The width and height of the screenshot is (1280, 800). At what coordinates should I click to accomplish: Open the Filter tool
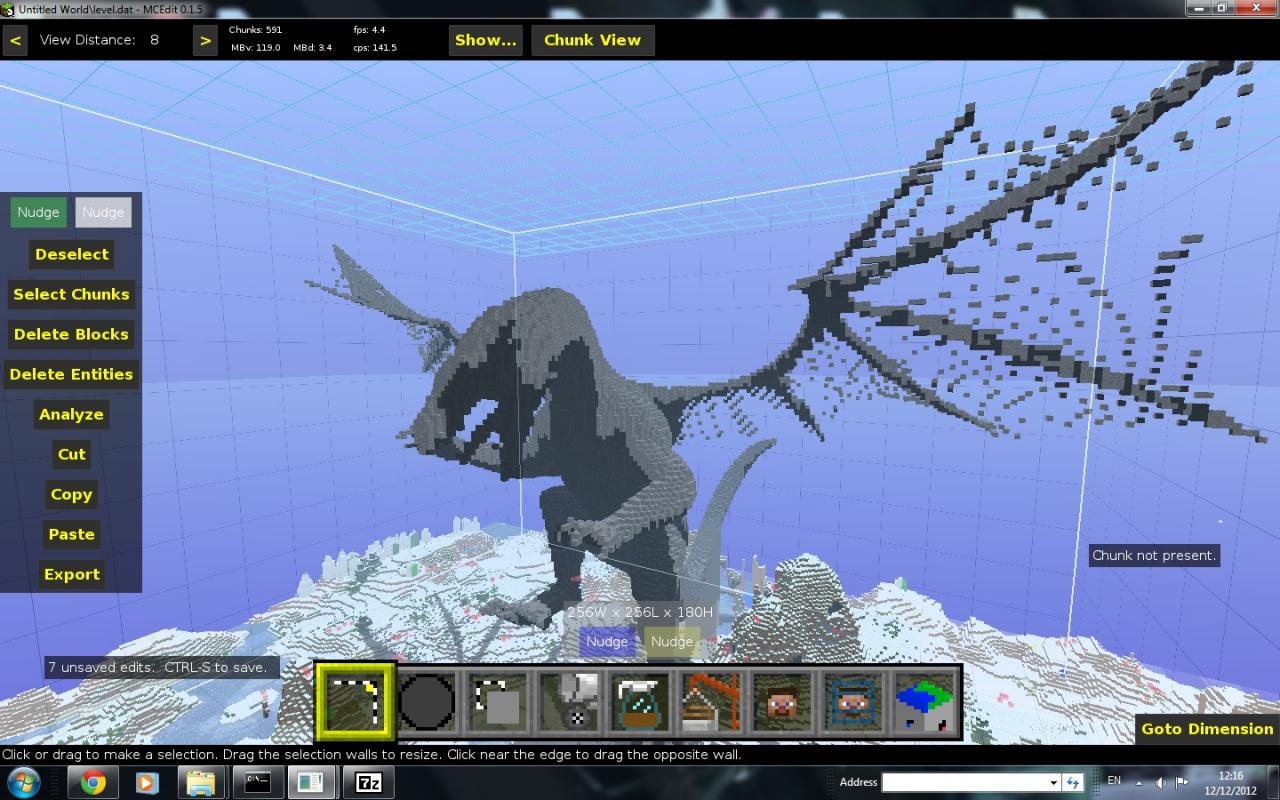[x=640, y=700]
